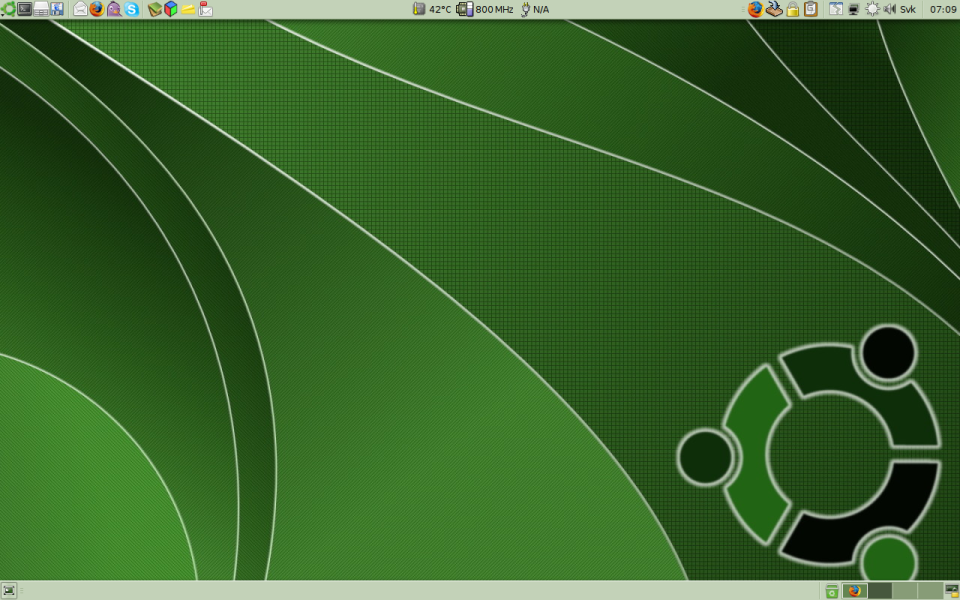Open the network monitor computer icon

coord(853,9)
